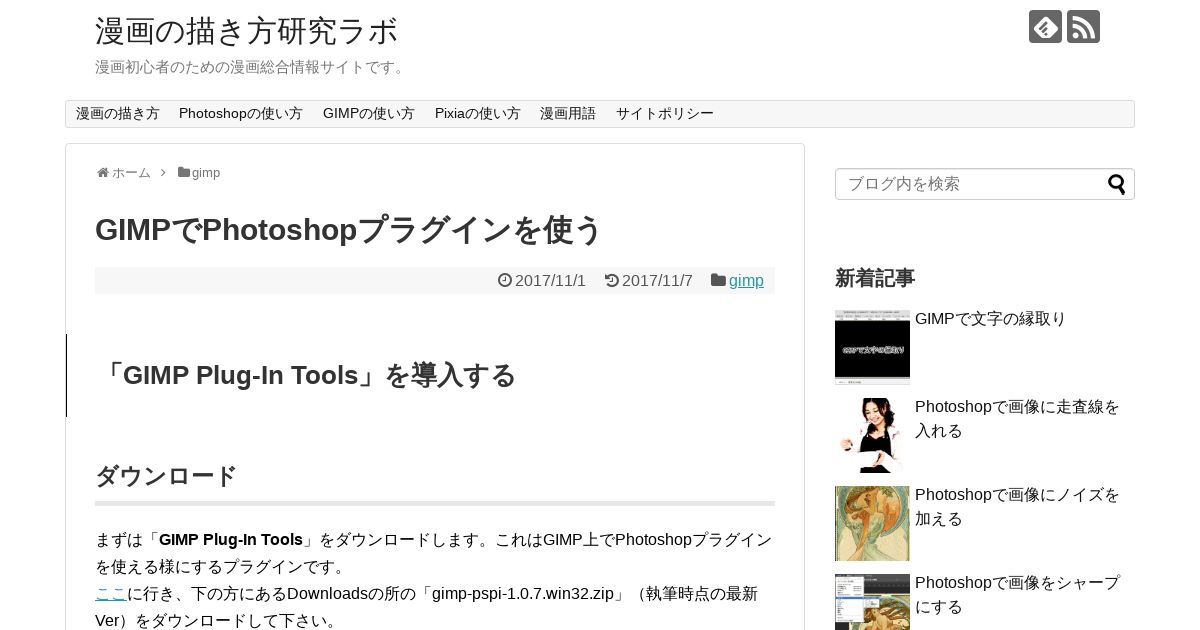Click thumbnail for シャープにする article

(x=872, y=602)
